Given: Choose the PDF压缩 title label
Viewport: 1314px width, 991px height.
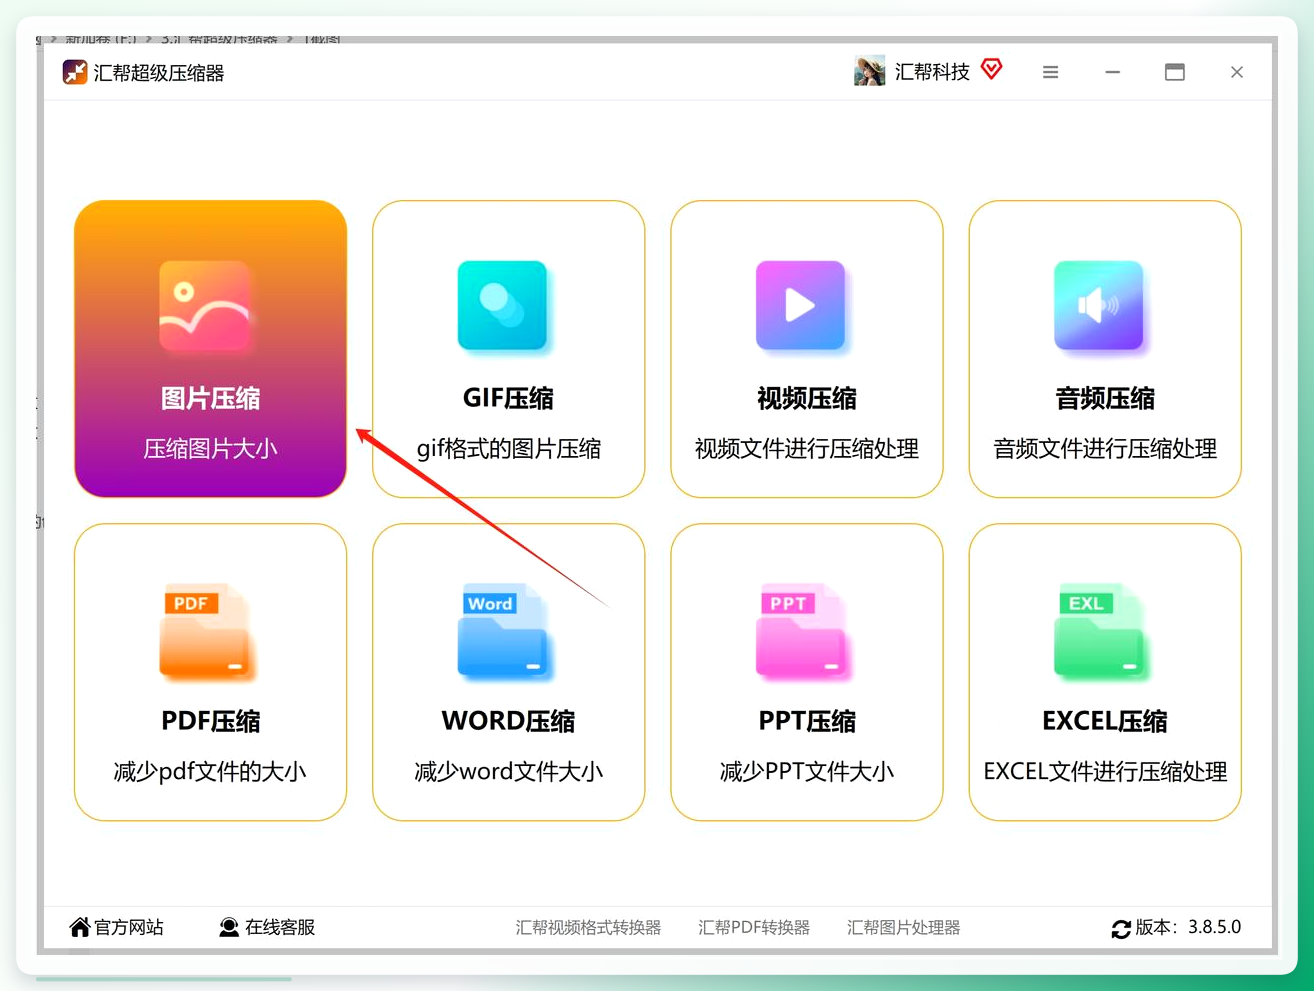Looking at the screenshot, I should coord(210,721).
